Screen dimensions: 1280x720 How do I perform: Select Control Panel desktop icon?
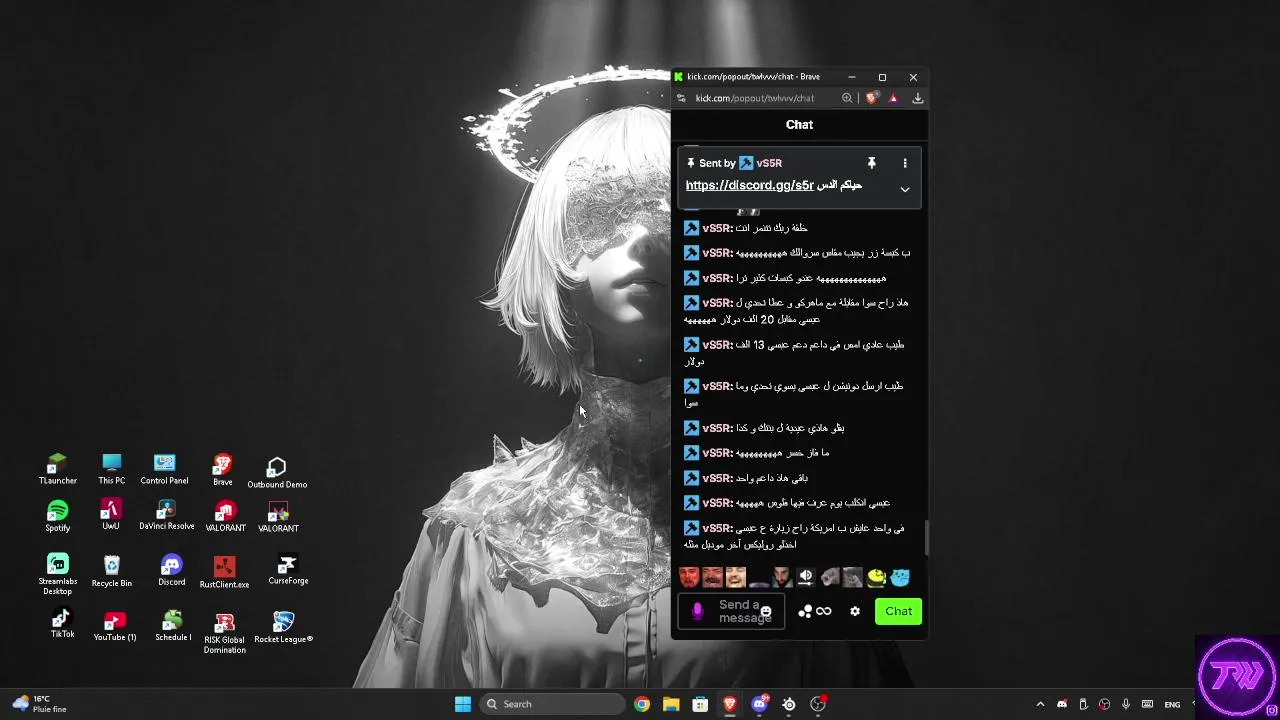point(164,469)
